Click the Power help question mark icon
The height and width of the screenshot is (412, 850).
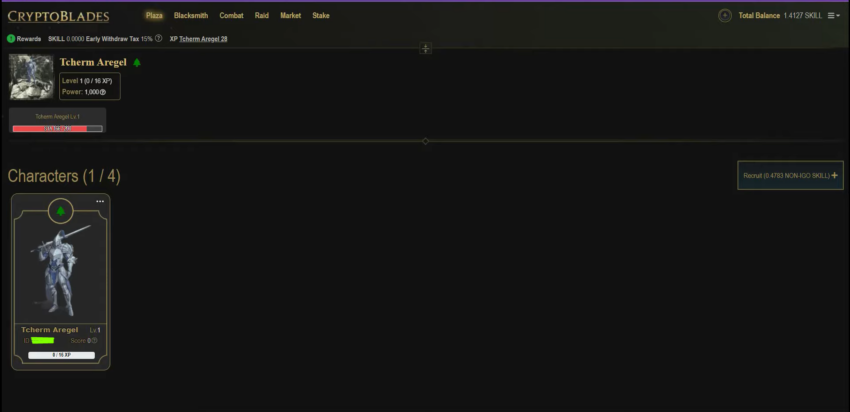103,92
